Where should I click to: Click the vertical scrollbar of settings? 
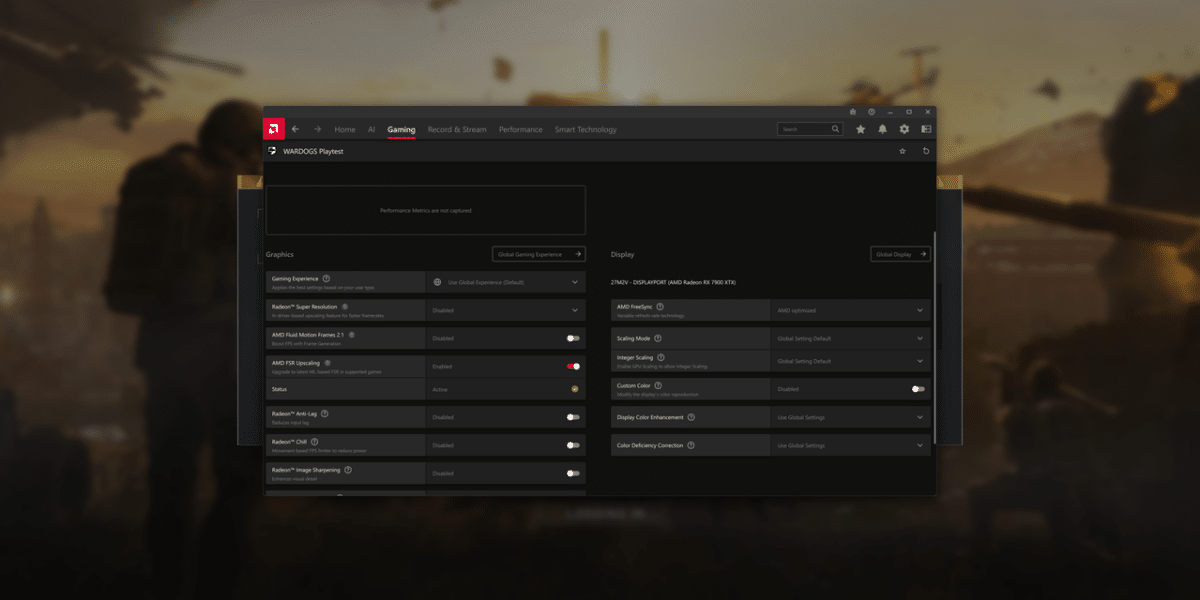tap(934, 338)
